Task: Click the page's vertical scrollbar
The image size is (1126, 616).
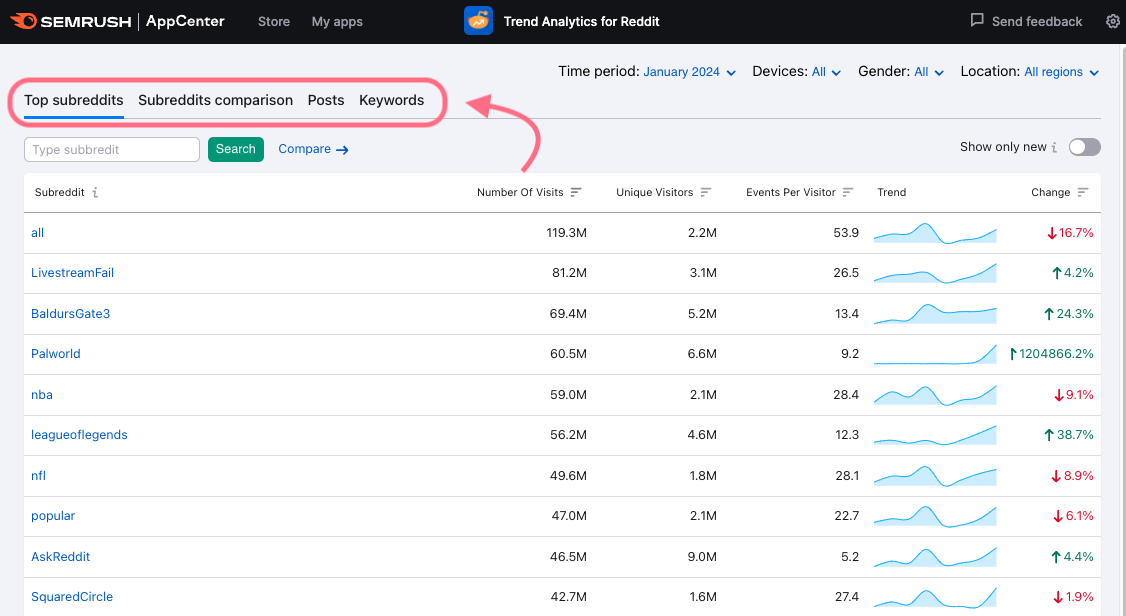Action: click(x=1122, y=330)
